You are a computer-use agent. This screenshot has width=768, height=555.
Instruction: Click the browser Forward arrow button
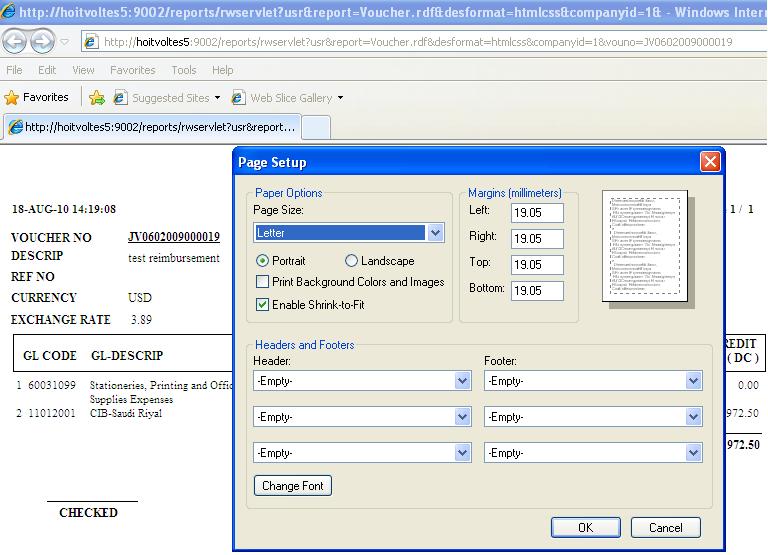pos(43,42)
